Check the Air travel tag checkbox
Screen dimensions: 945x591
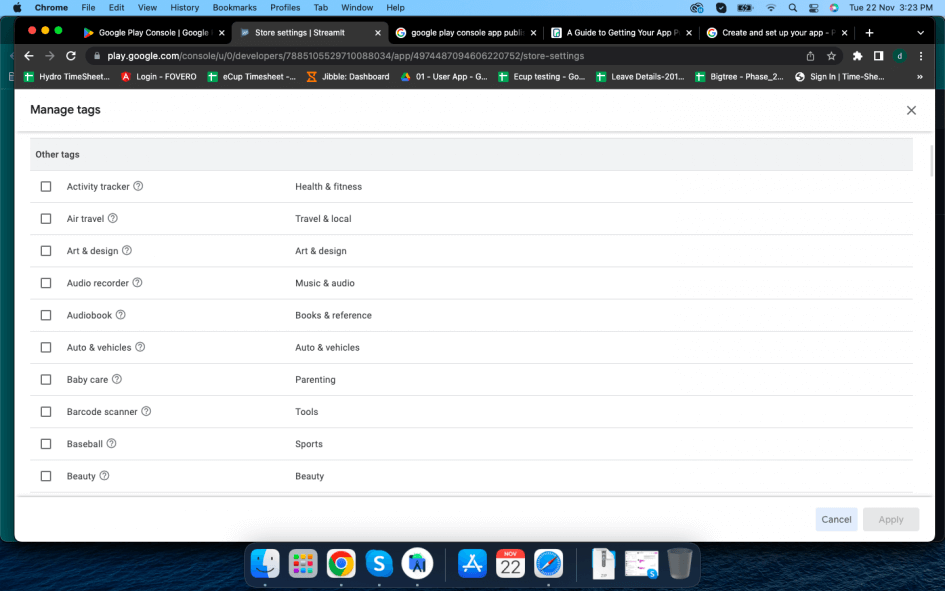tap(46, 219)
